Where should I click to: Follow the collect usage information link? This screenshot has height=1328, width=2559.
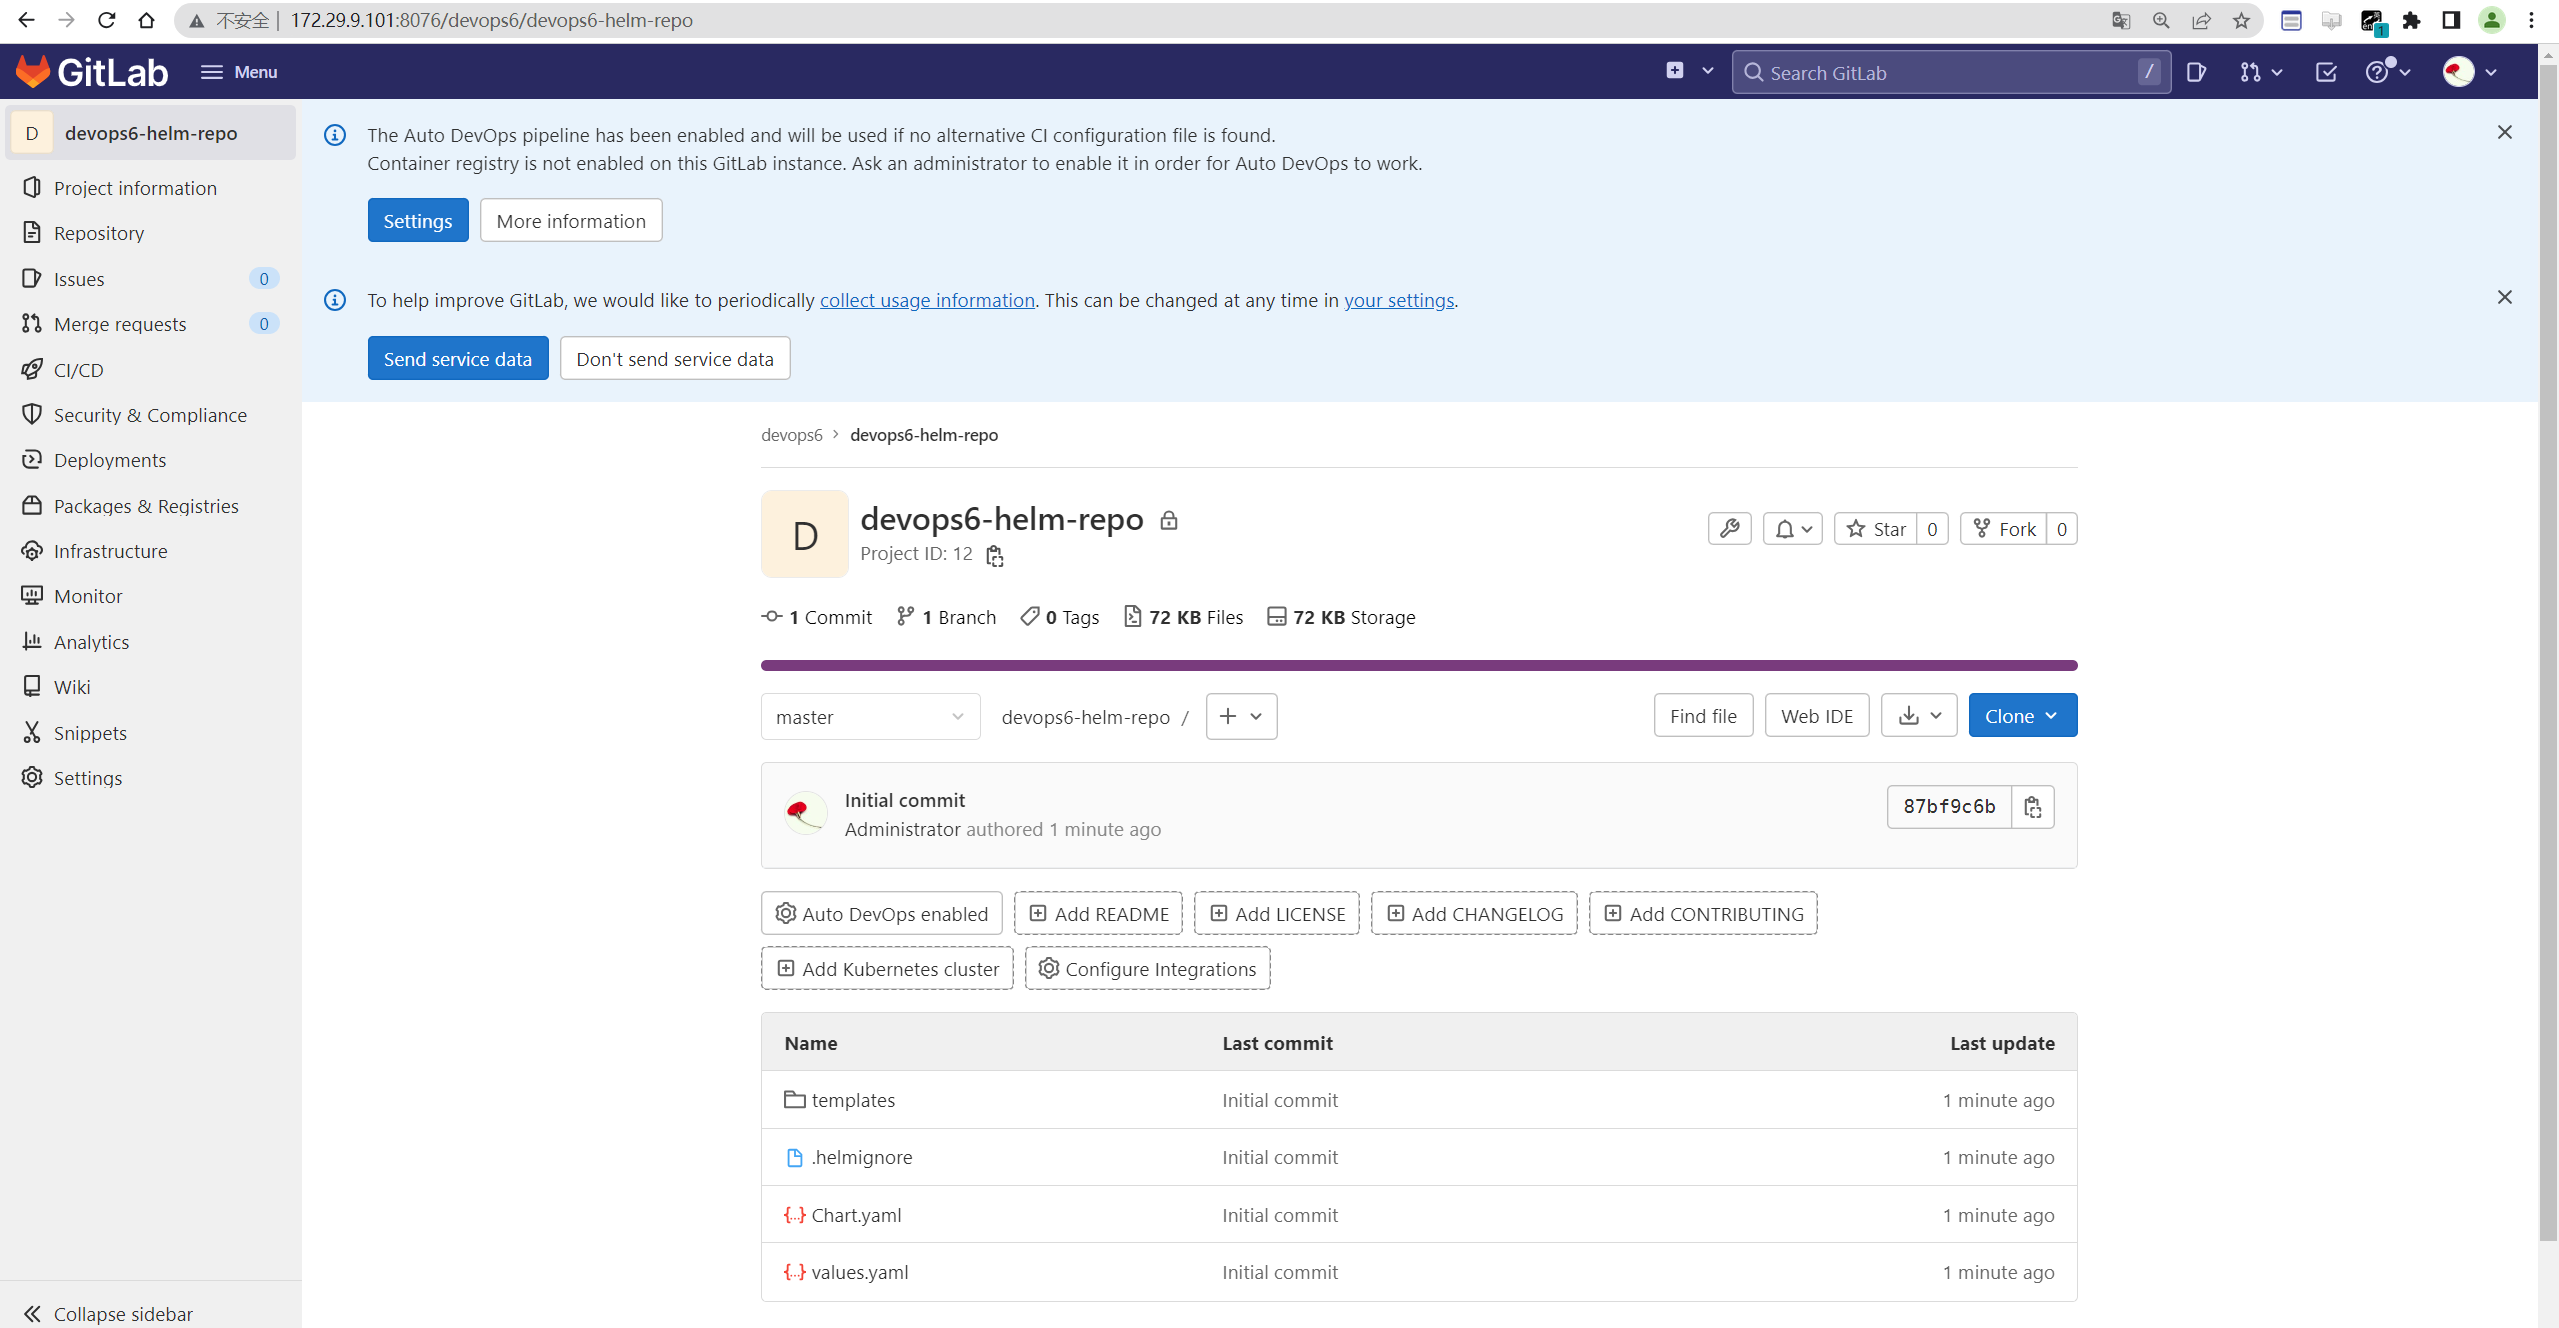927,300
